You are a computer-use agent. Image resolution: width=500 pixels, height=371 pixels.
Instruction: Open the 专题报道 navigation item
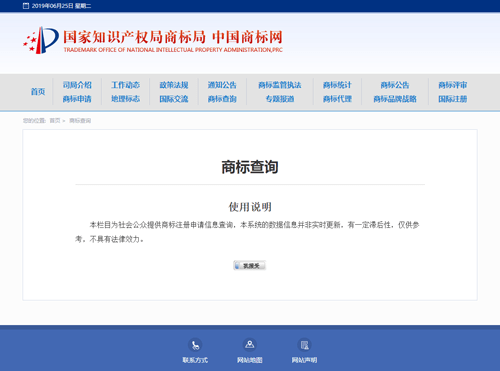point(280,99)
